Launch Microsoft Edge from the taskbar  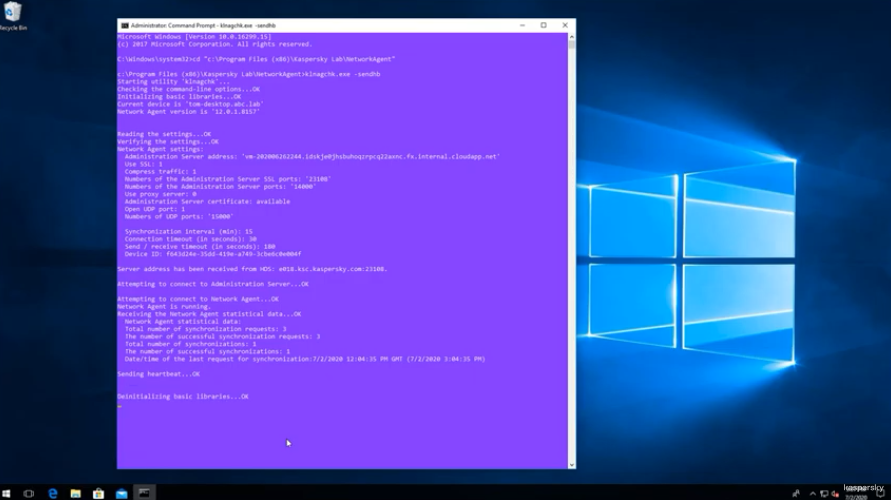[x=53, y=493]
